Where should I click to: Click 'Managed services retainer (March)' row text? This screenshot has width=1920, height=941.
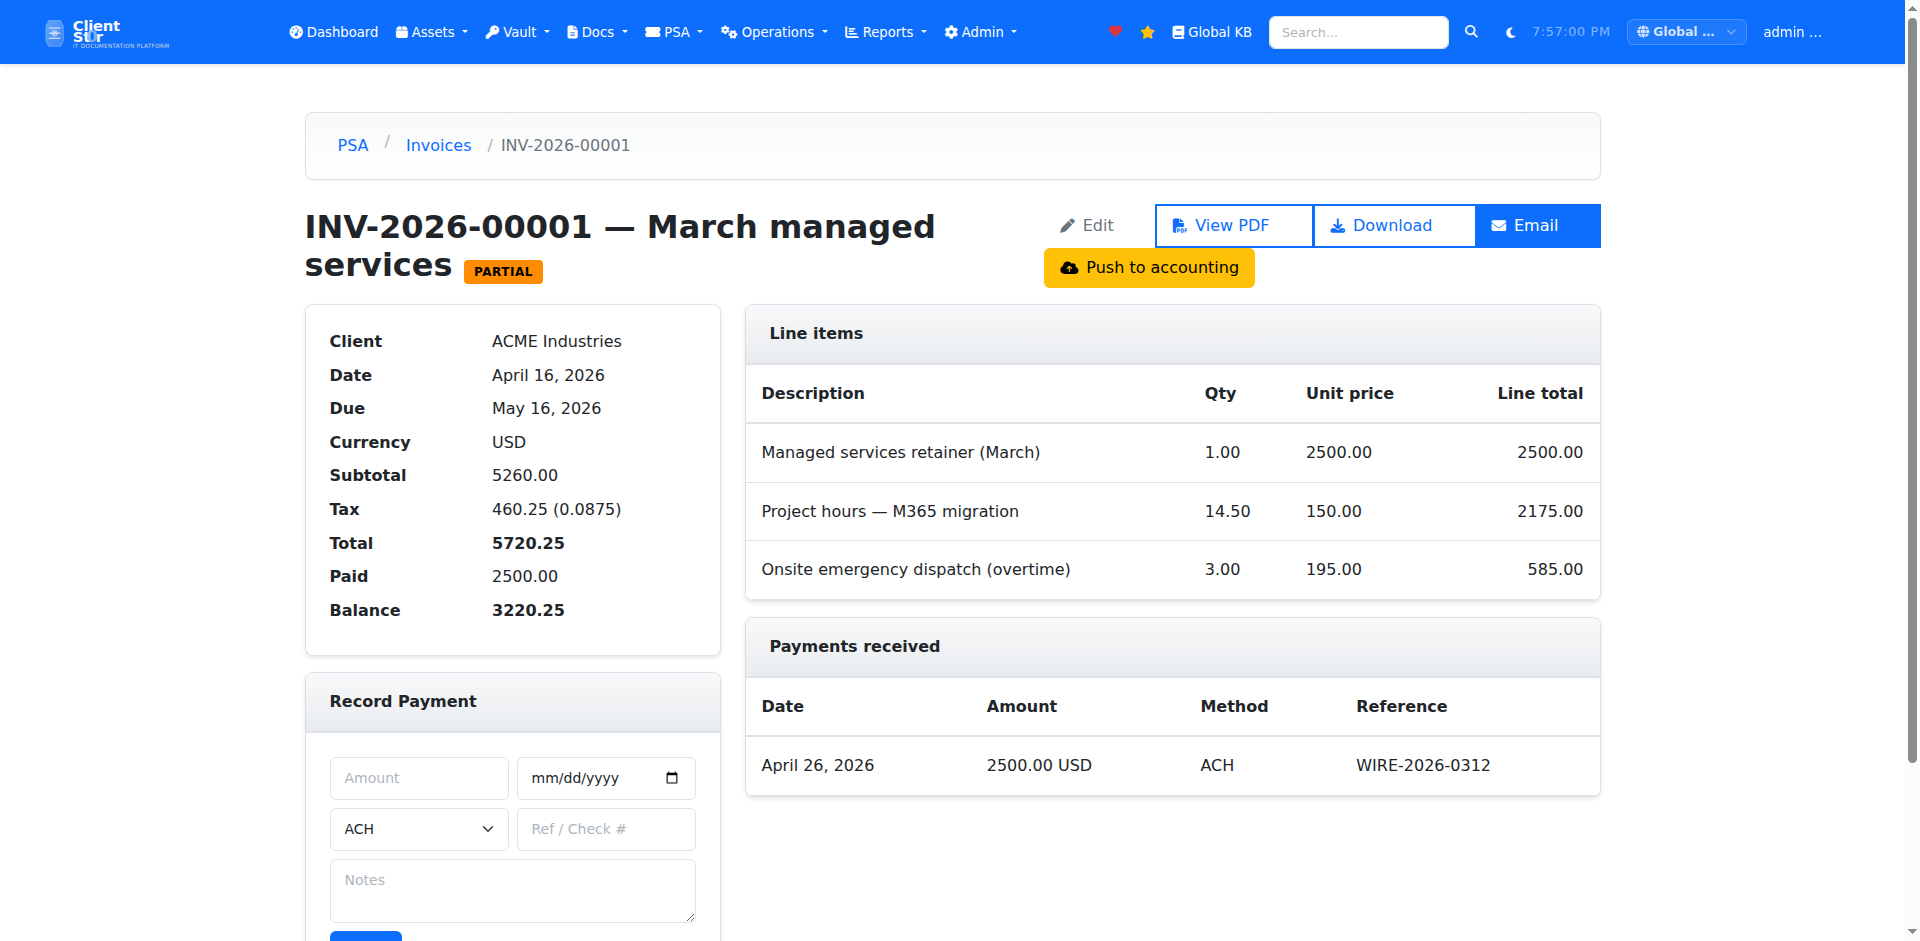click(900, 453)
